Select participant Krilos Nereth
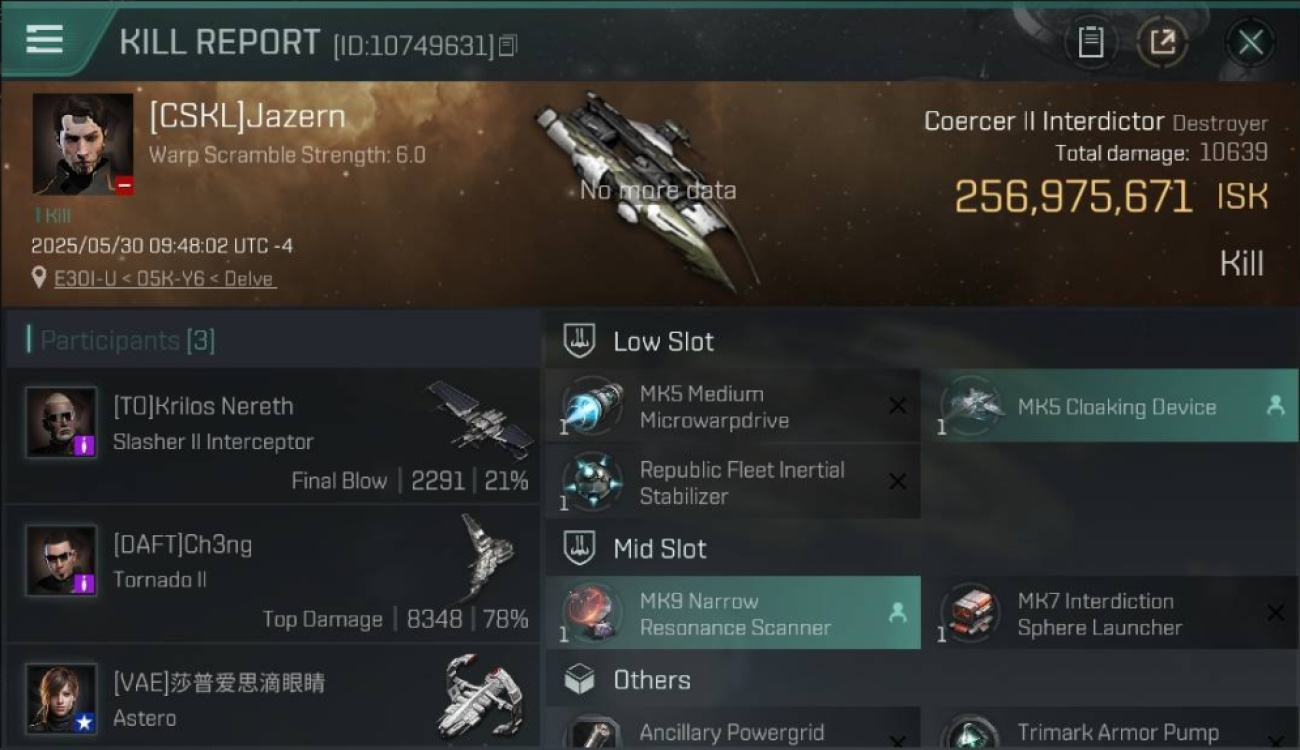The height and width of the screenshot is (750, 1300). pos(273,436)
